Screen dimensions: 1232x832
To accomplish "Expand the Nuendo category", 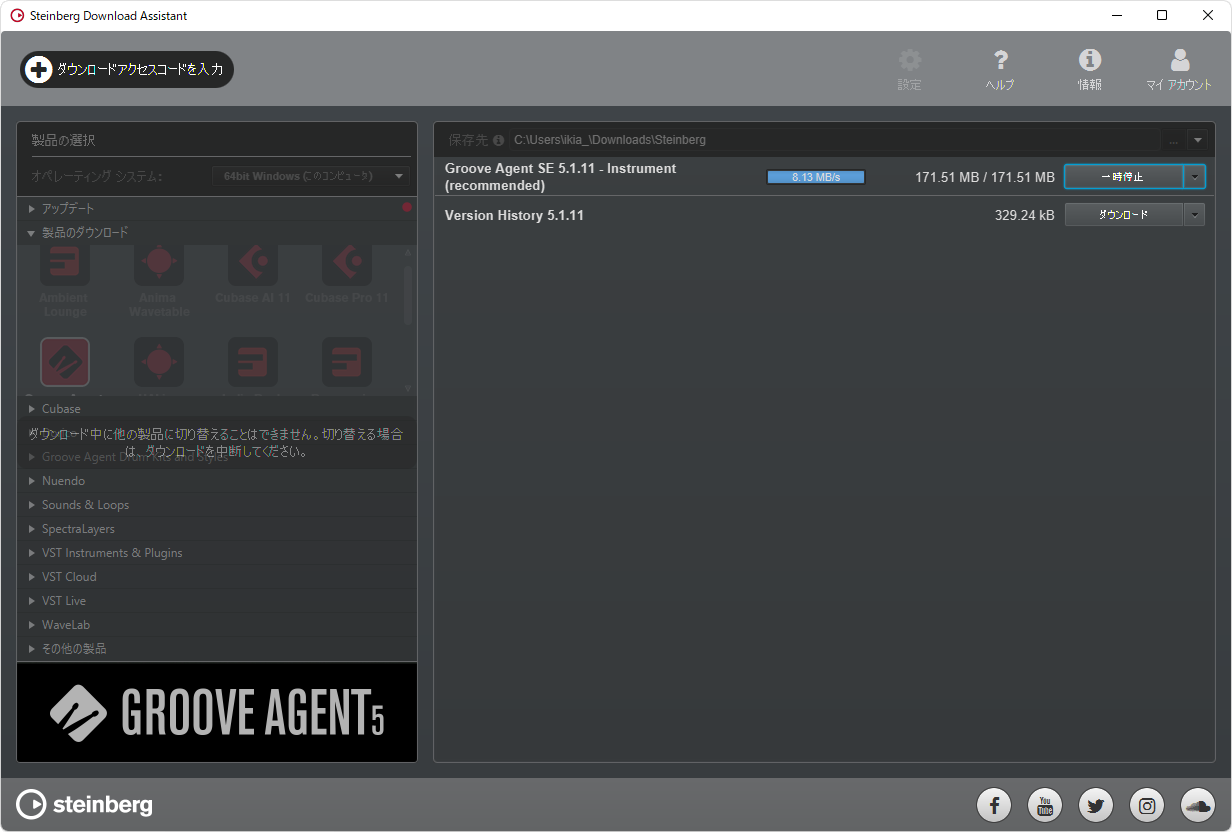I will [x=217, y=480].
